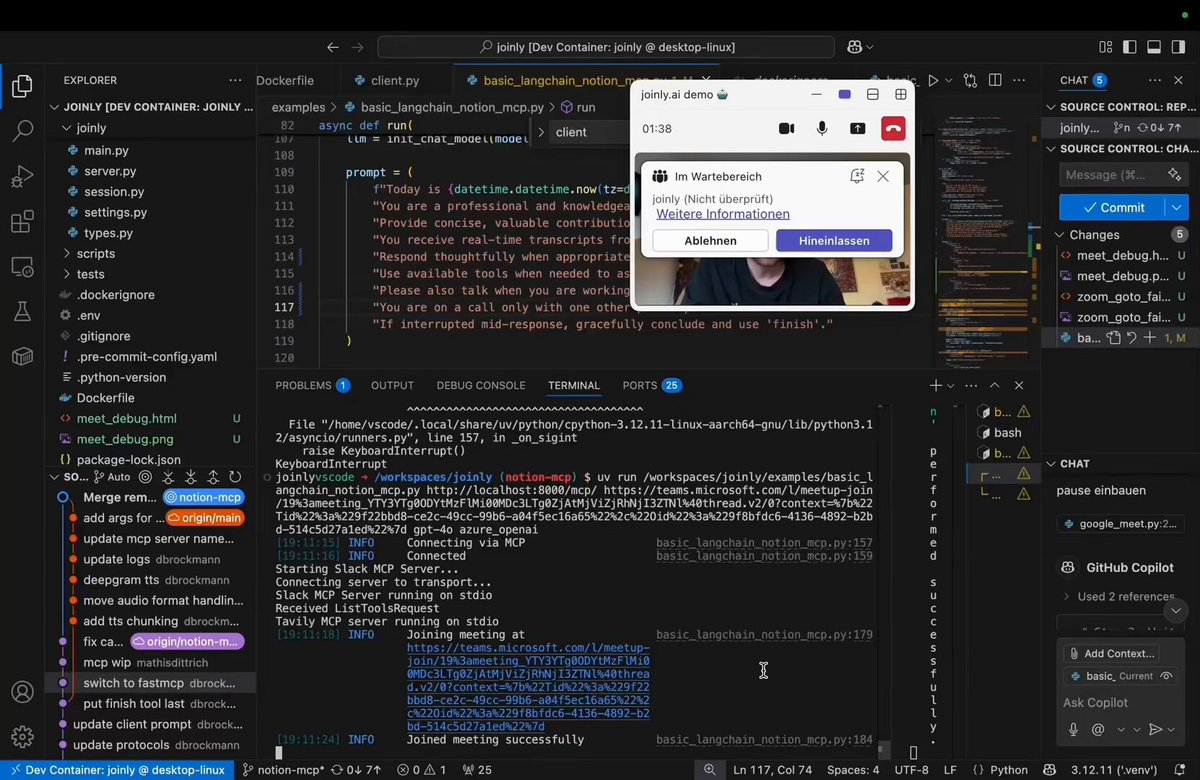Screen dimensions: 1200x780
Task: Click the Run Python File play icon
Action: click(933, 80)
